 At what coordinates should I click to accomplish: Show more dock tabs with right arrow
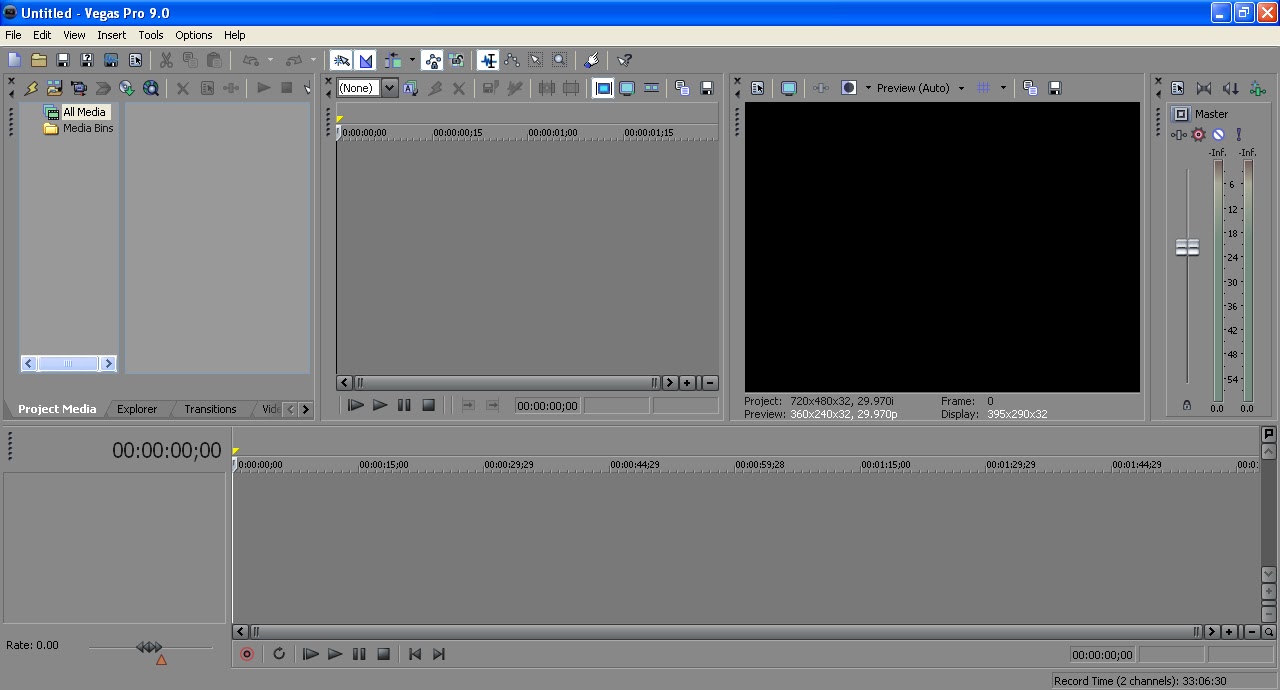[x=305, y=409]
